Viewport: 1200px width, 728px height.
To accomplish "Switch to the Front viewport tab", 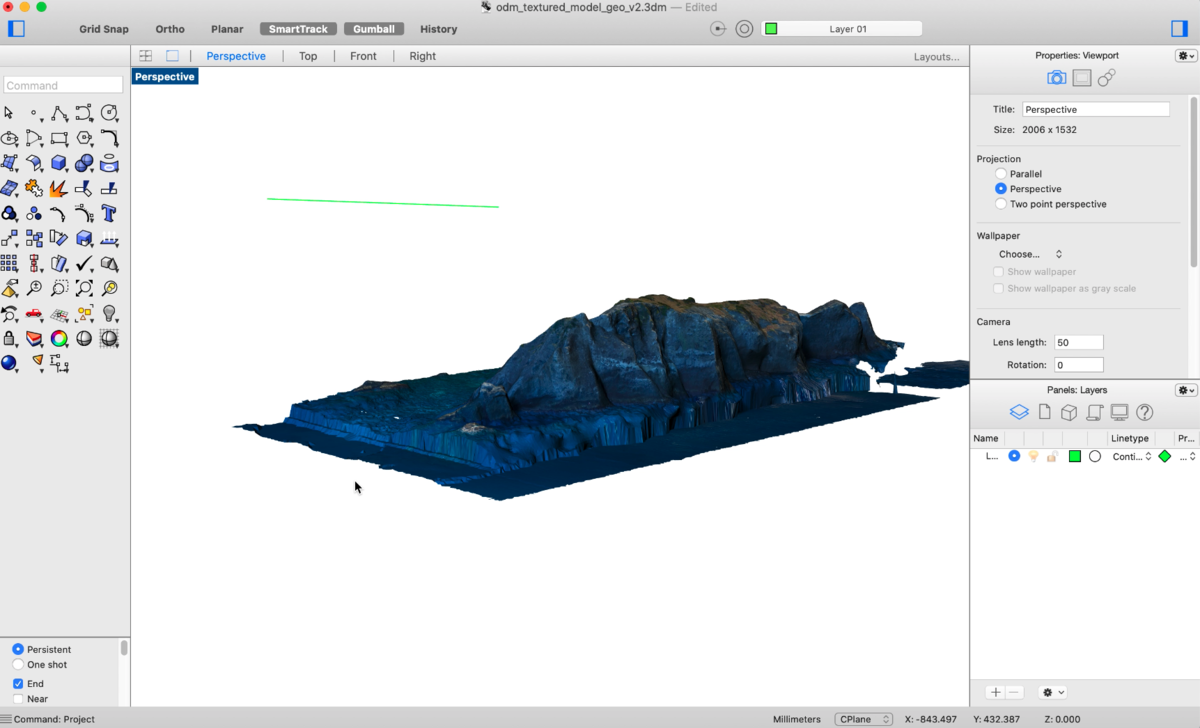I will coord(363,56).
